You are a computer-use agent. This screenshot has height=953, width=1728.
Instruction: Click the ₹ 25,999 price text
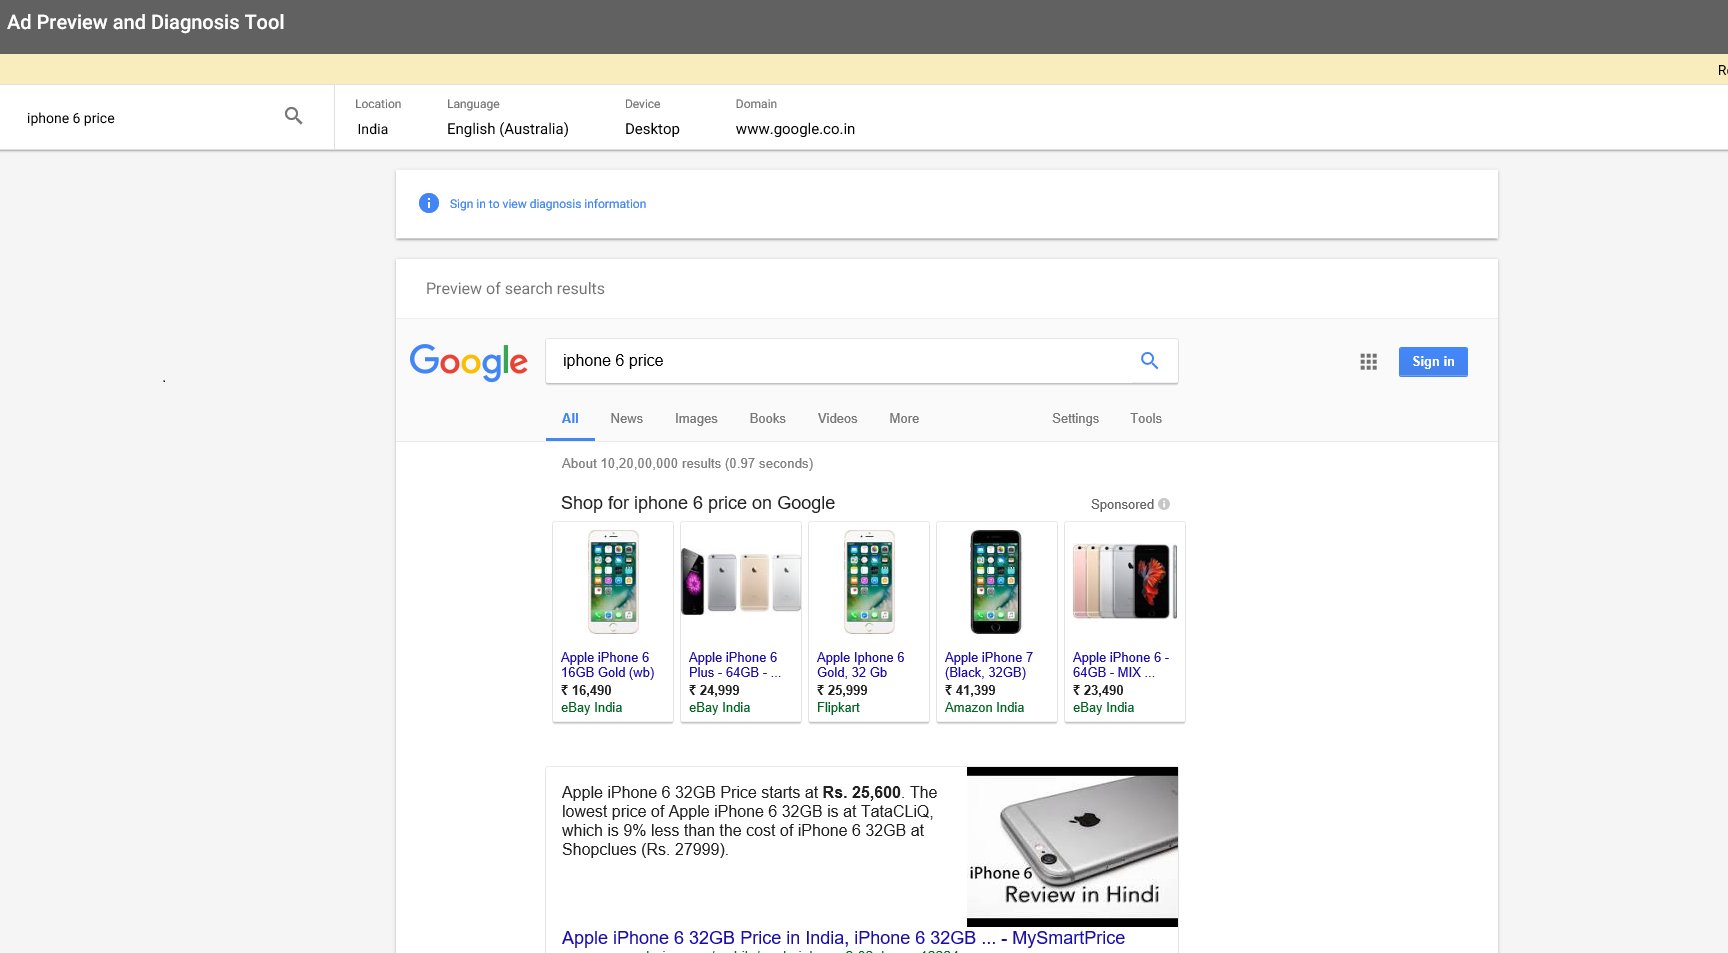842,690
